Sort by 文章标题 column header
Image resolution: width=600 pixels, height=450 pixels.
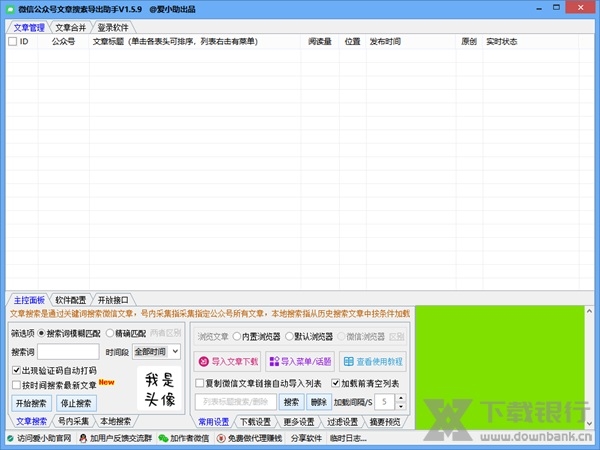tap(195, 41)
